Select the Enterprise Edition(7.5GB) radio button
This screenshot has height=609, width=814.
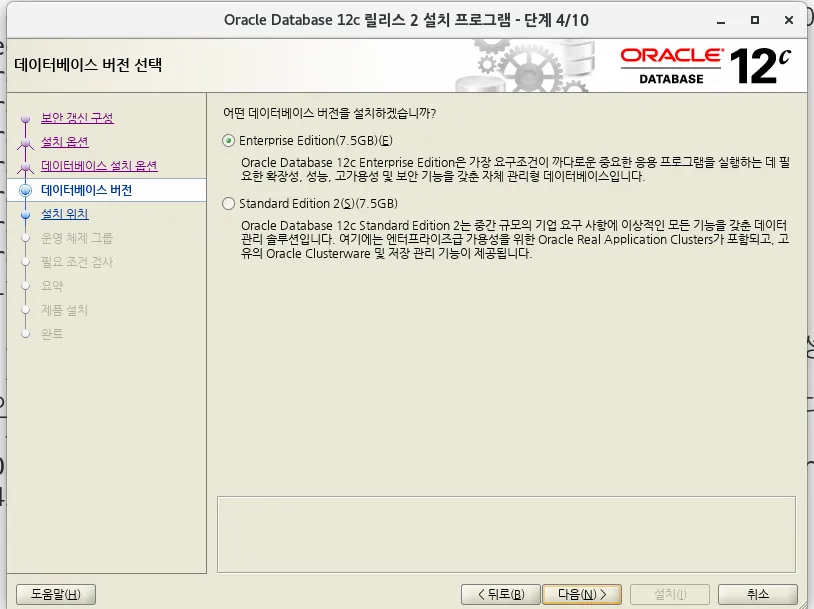pos(228,141)
